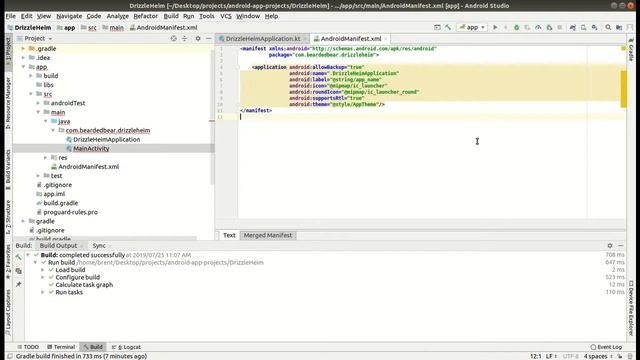Screen dimensions: 640x360
Task: Select the Sync tab in Build panel
Action: click(x=99, y=245)
